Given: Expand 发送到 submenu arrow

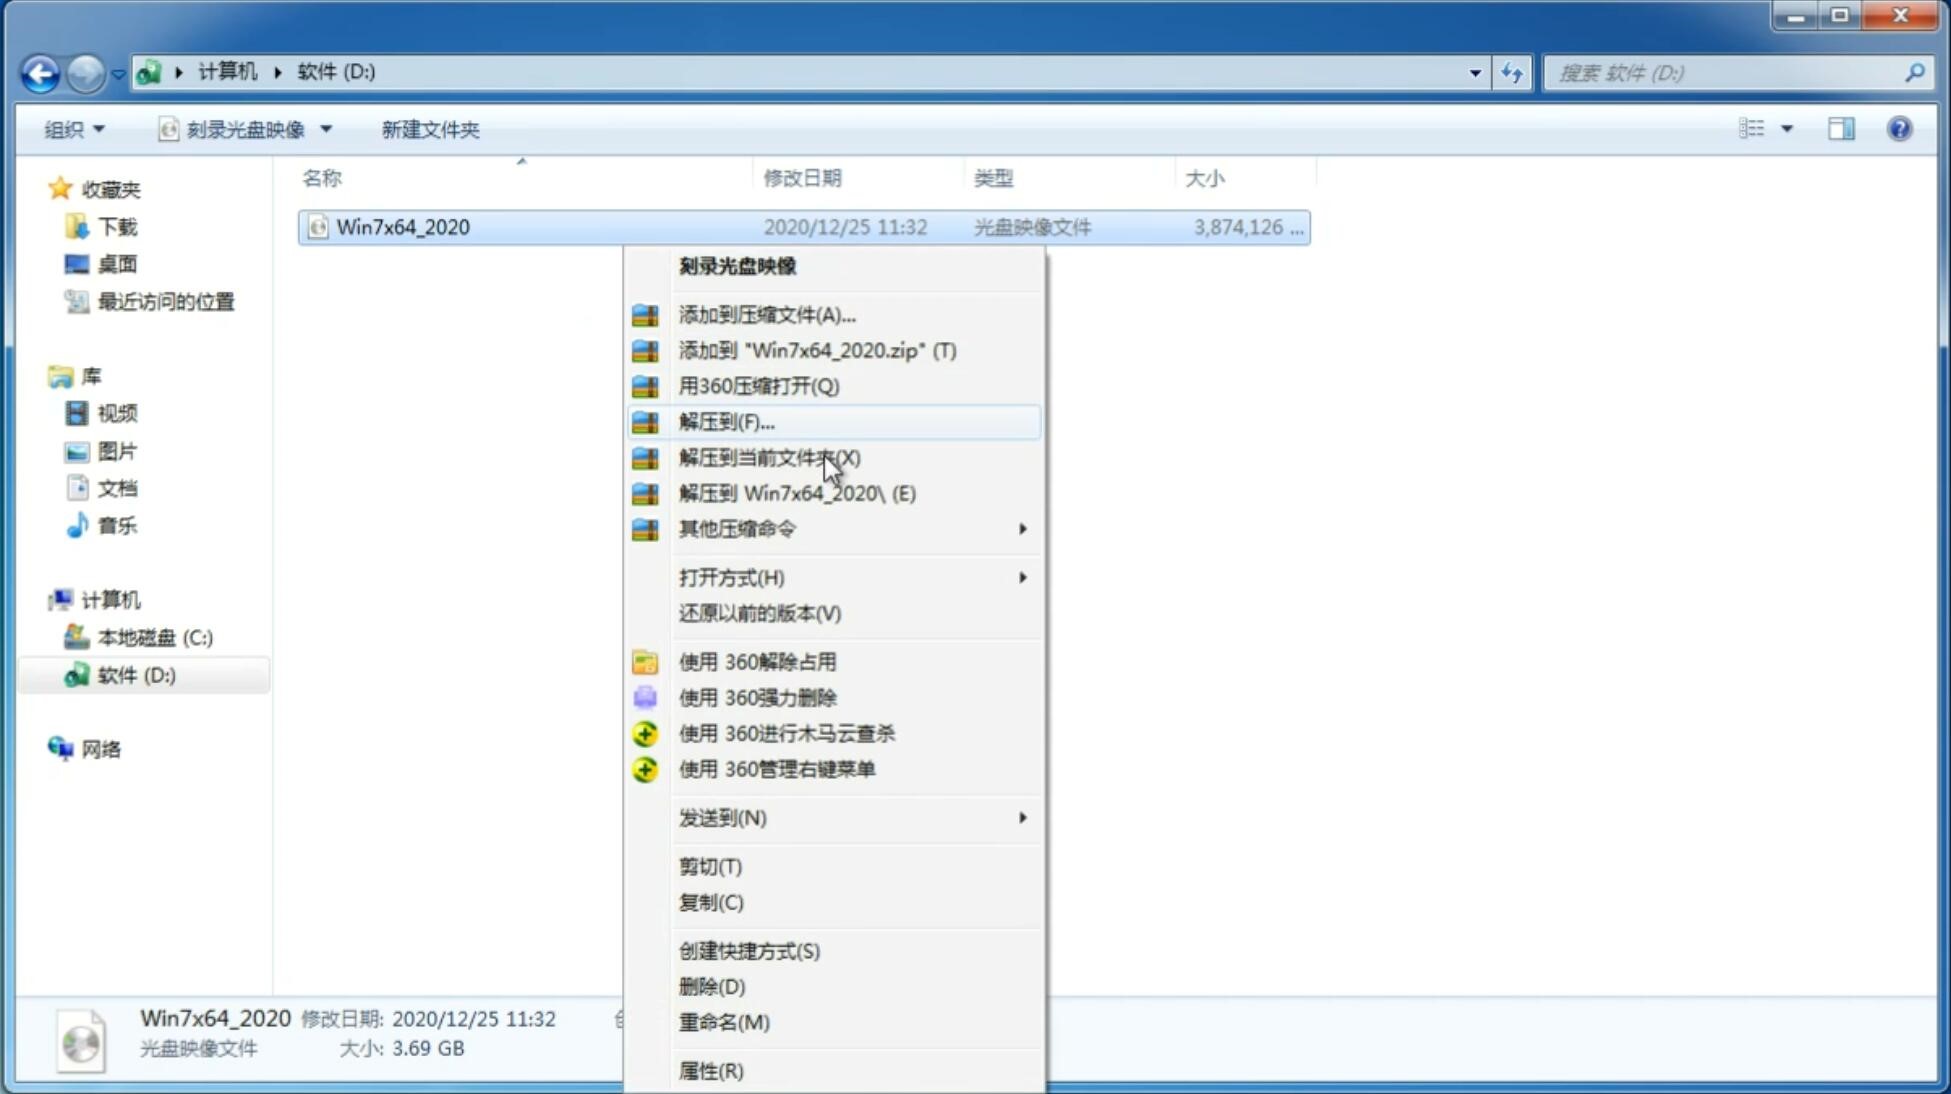Looking at the screenshot, I should (1022, 818).
